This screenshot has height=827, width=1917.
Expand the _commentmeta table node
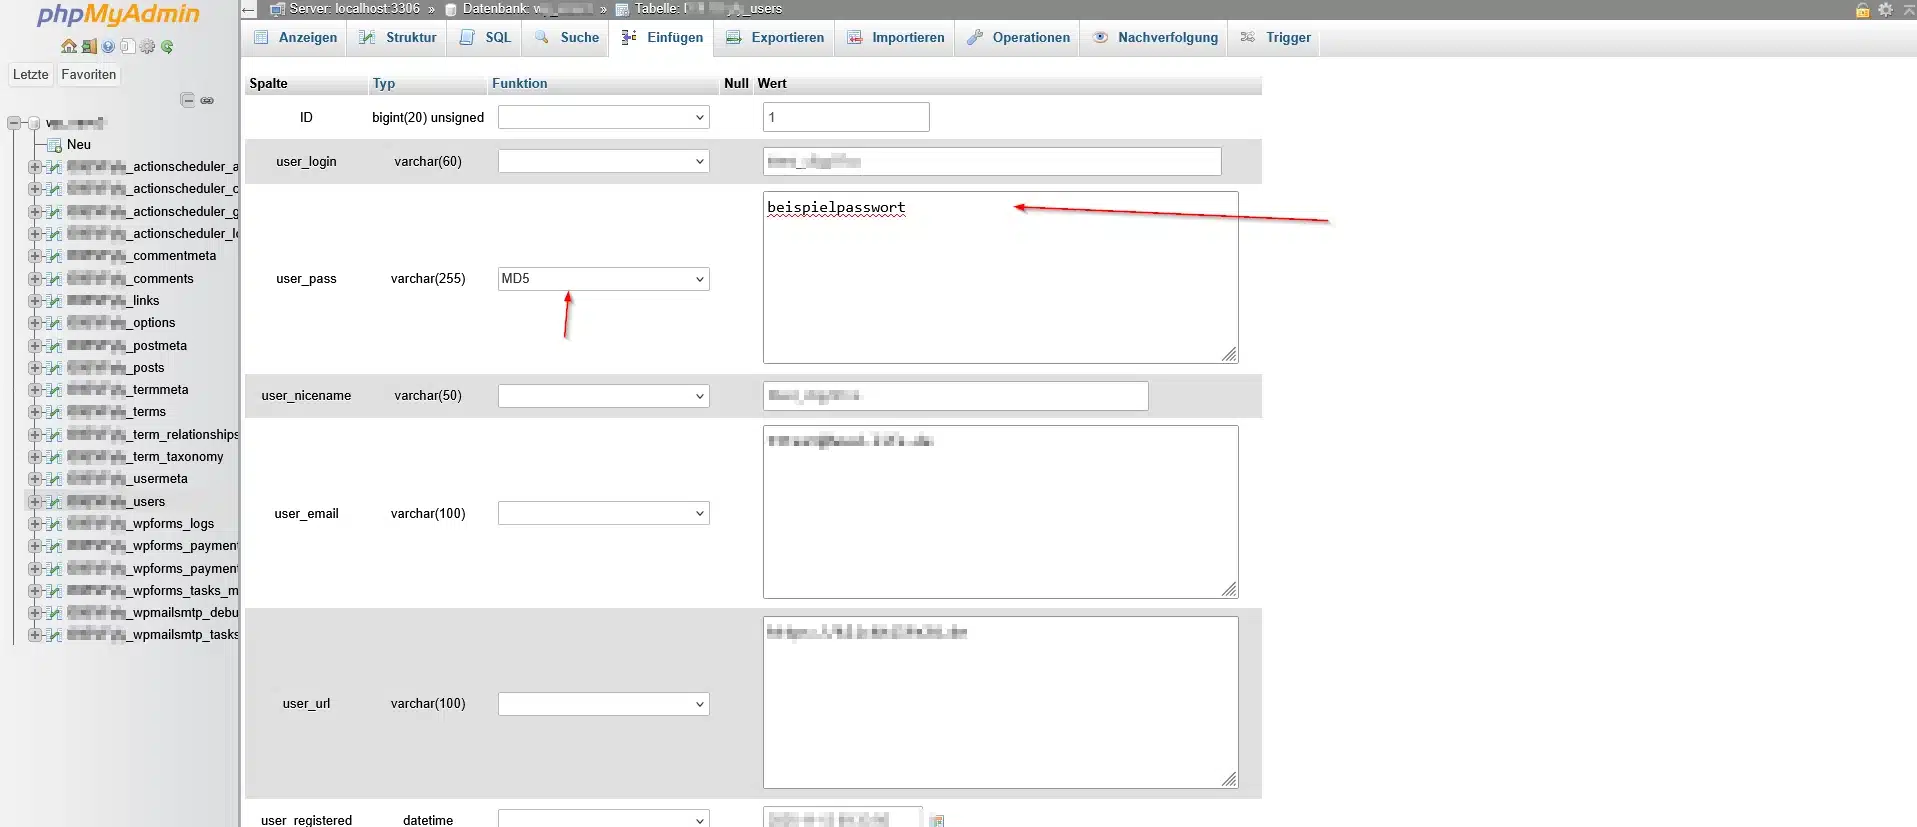[x=35, y=256]
